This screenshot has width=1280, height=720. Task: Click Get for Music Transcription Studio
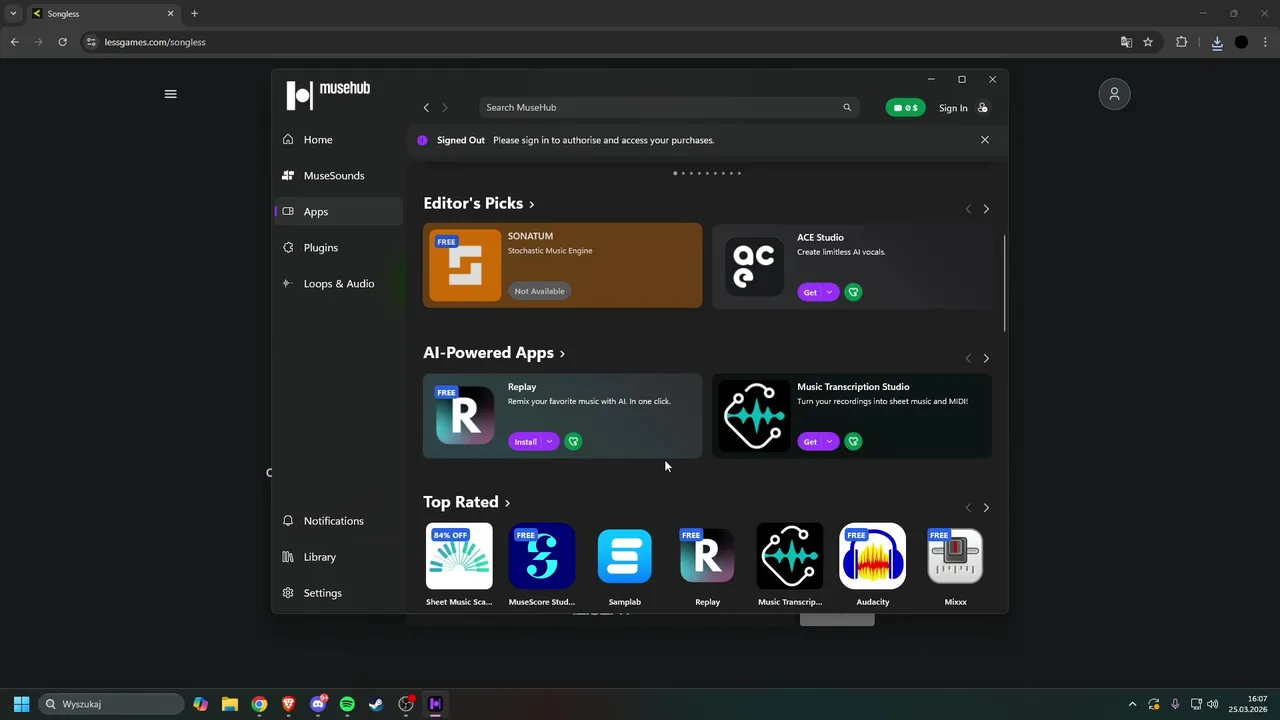click(x=810, y=441)
